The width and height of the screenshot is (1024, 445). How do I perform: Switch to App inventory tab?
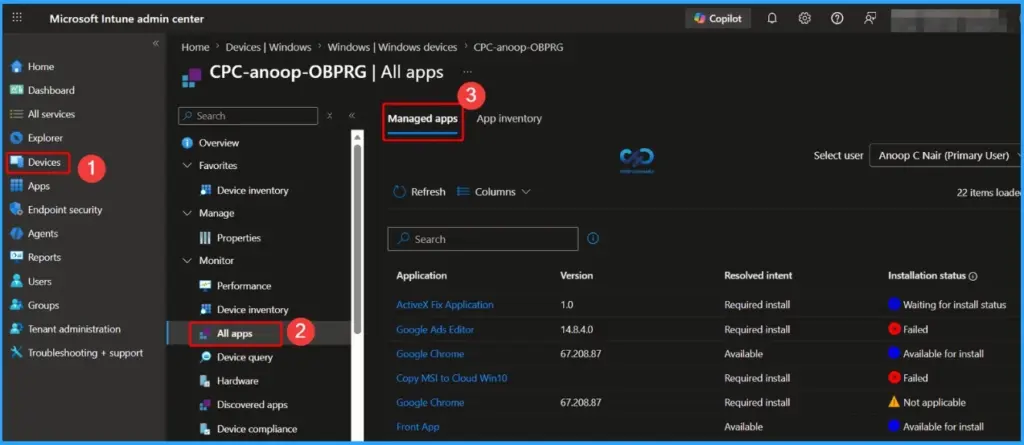point(509,119)
